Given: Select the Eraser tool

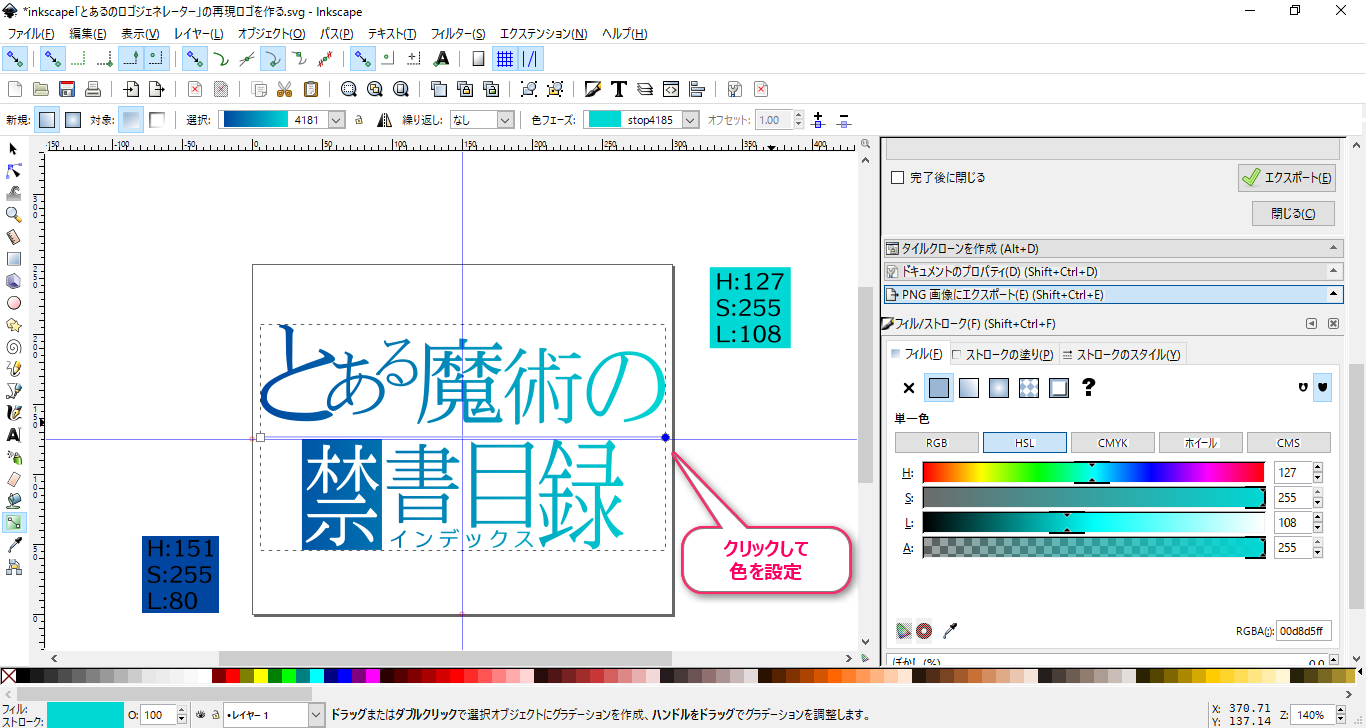Looking at the screenshot, I should click(14, 478).
